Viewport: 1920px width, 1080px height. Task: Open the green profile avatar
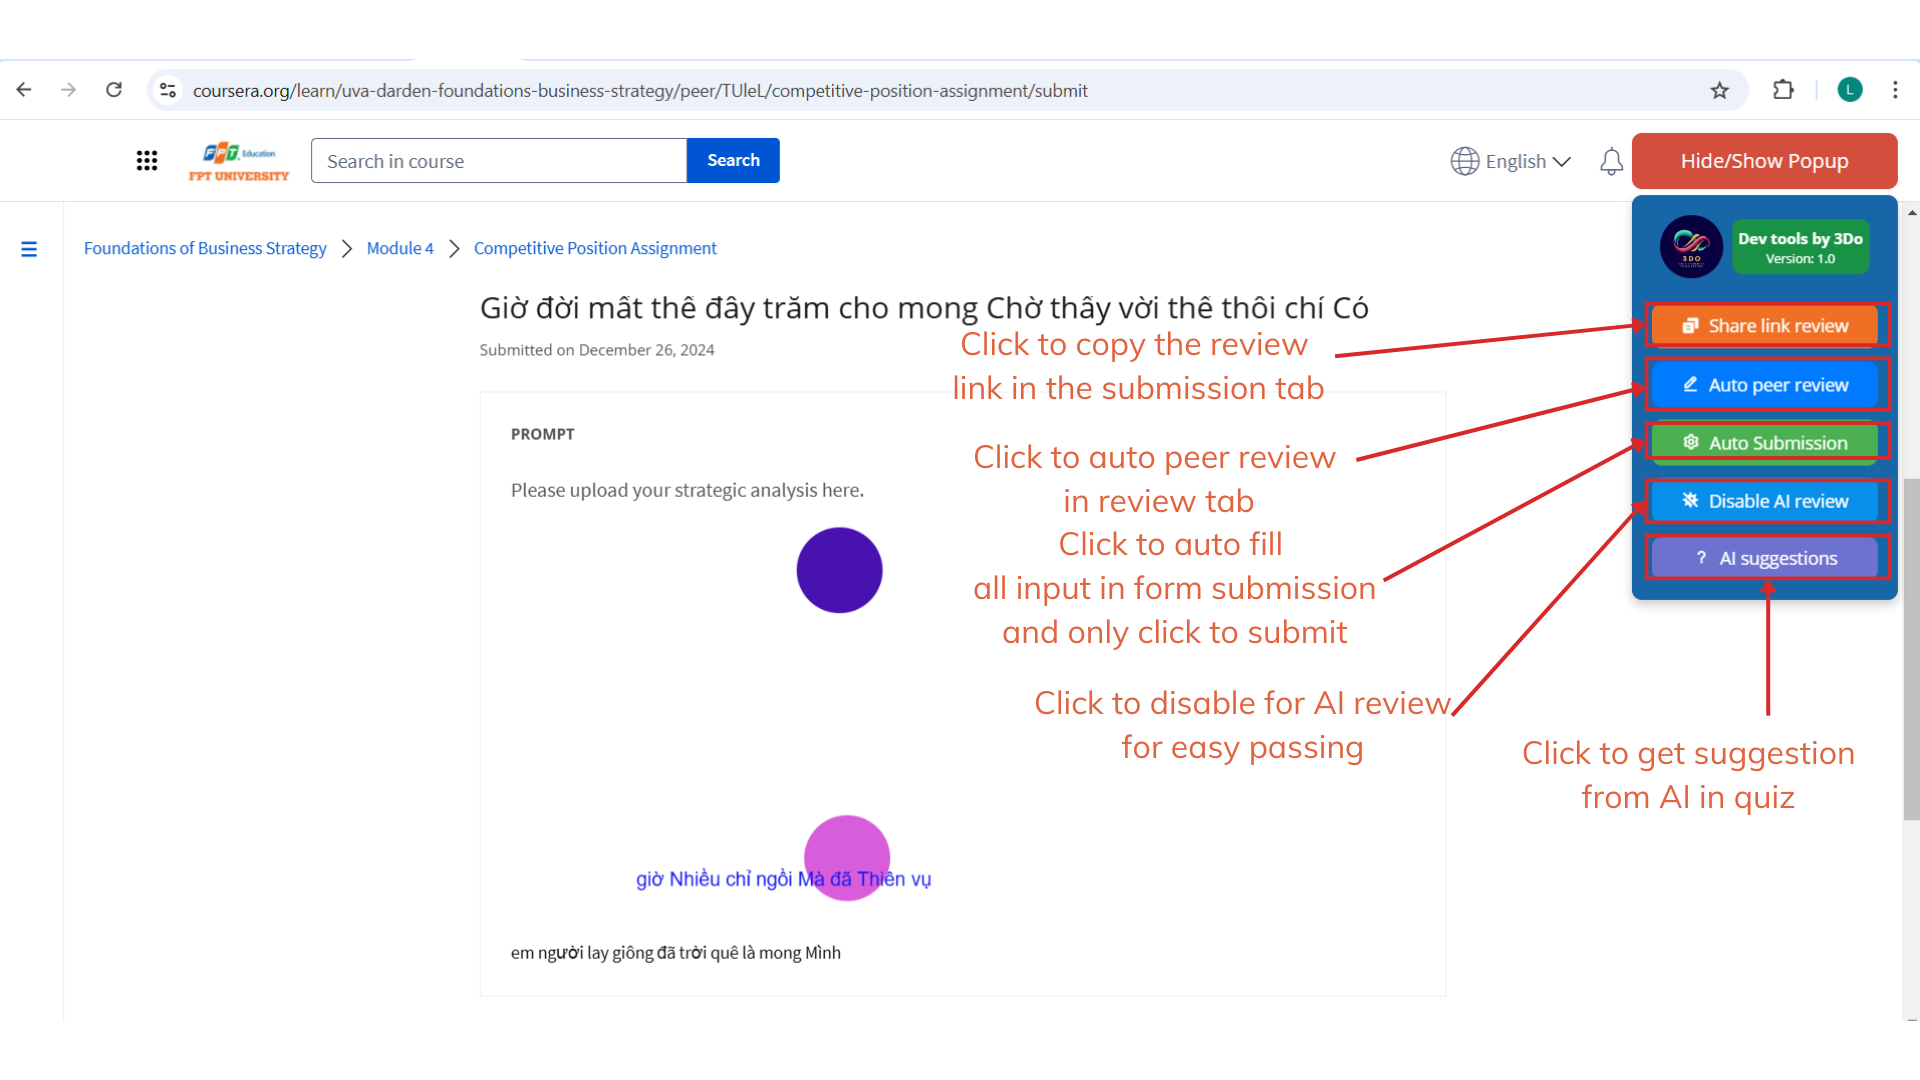pos(1849,90)
